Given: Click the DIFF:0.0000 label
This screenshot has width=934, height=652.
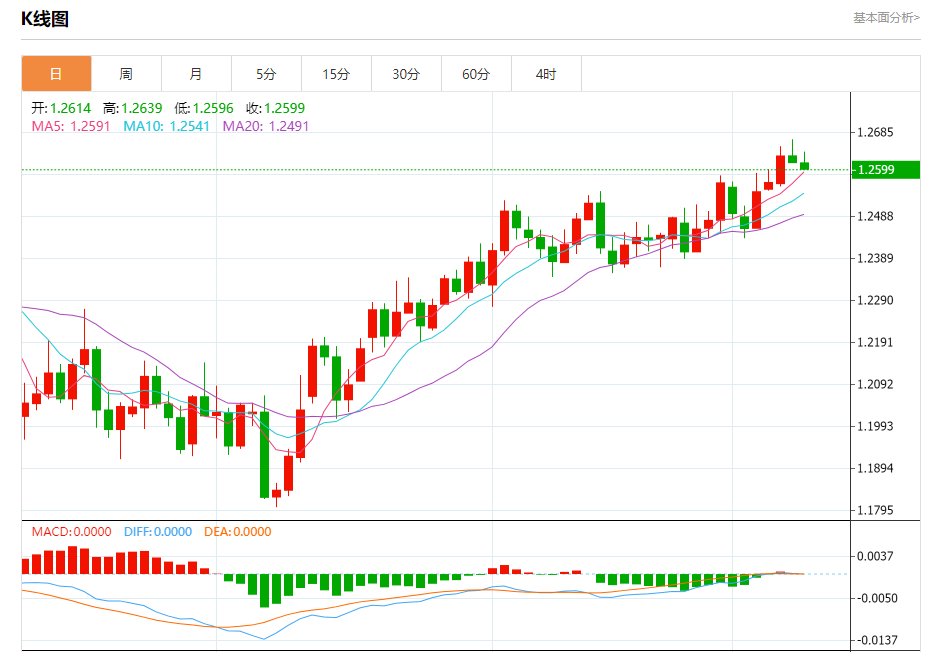Looking at the screenshot, I should 158,532.
